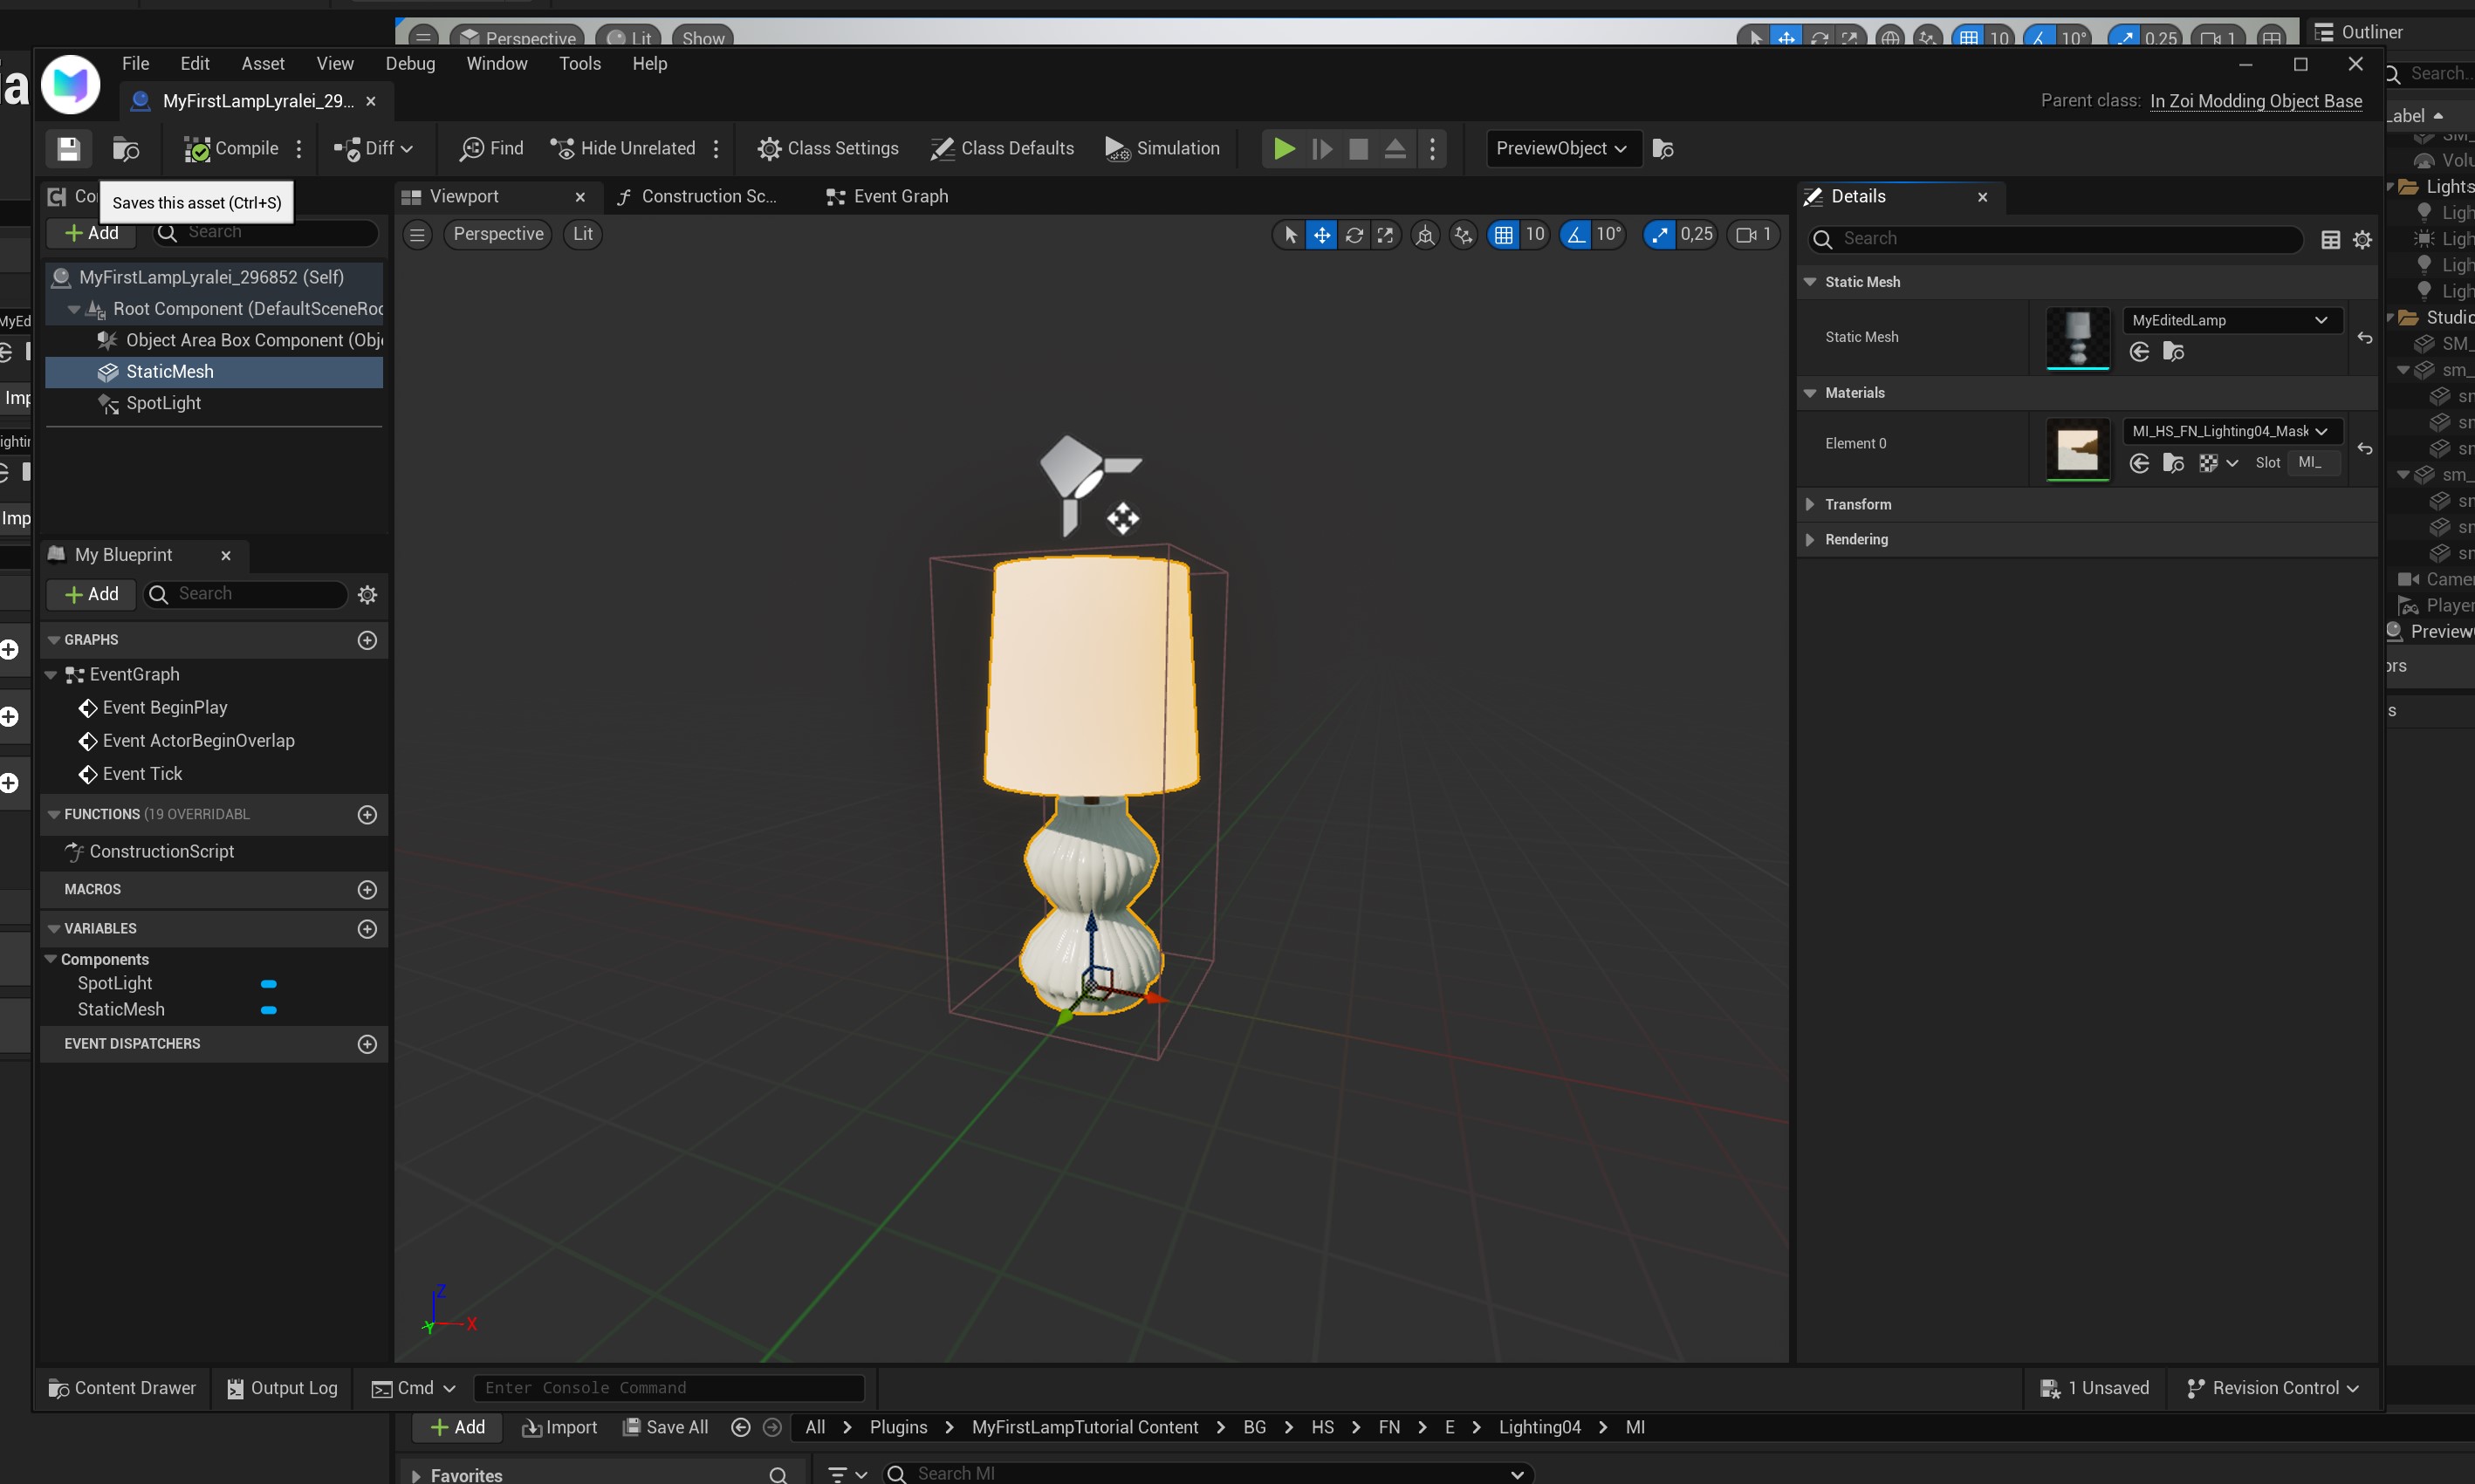Switch to Event Graph tab
This screenshot has height=1484, width=2475.
pos(888,197)
